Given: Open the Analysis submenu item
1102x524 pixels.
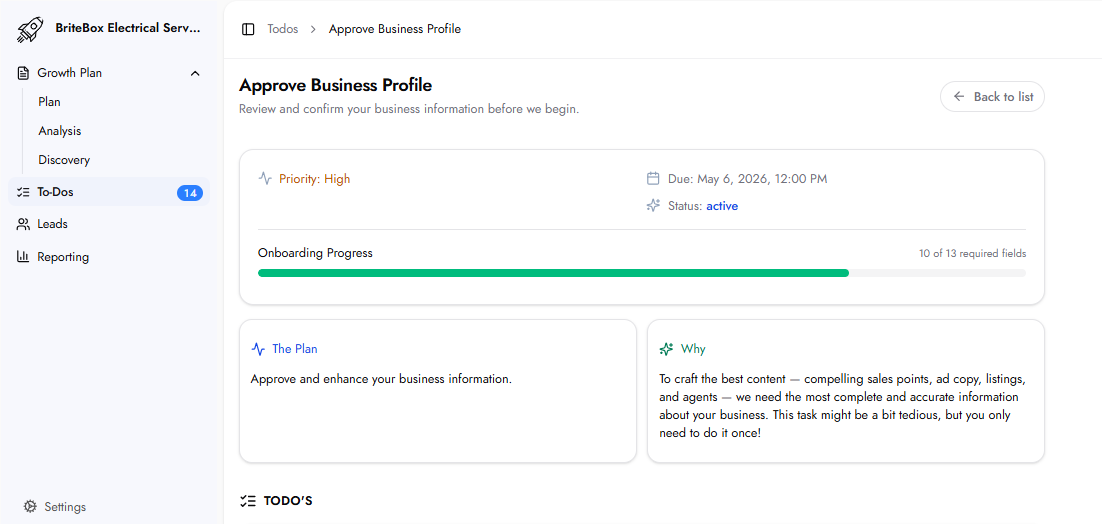Looking at the screenshot, I should (60, 131).
